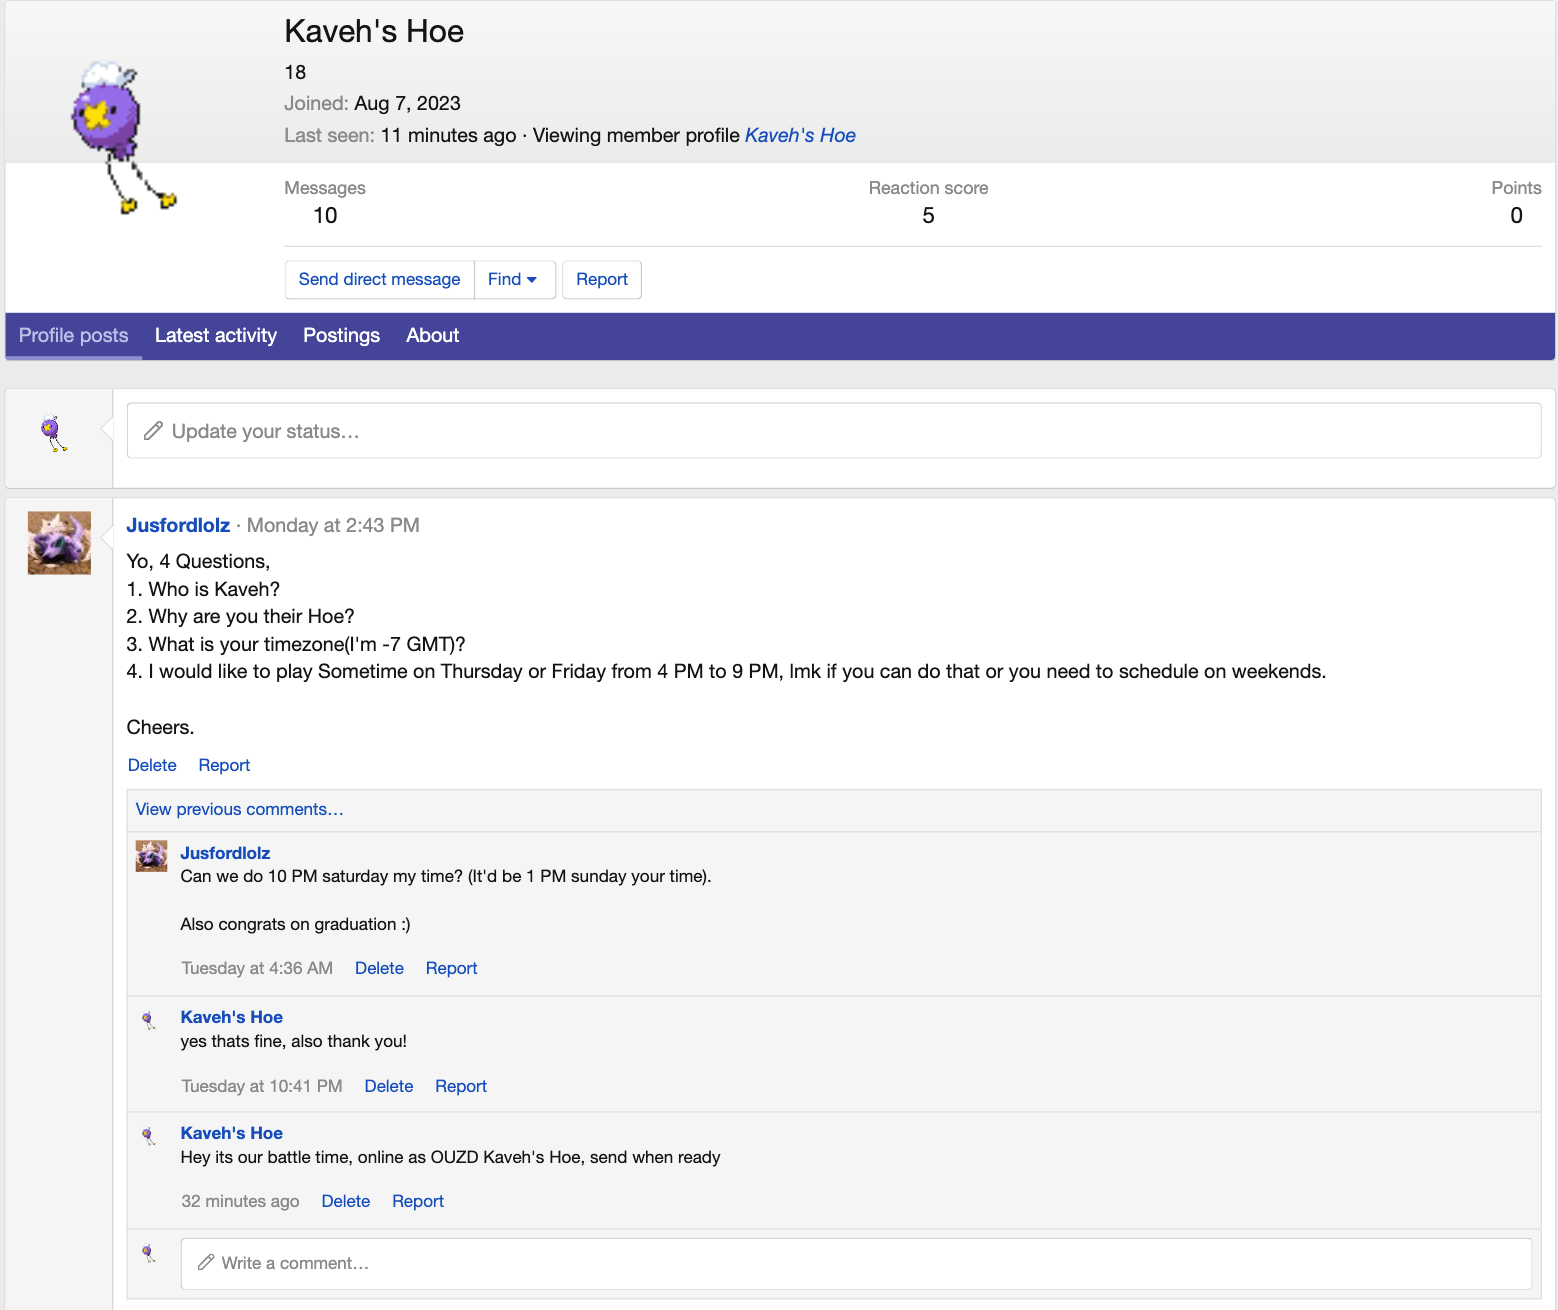Open Kaveh's Hoe name on 'yes thats fine' comment
This screenshot has height=1310, width=1558.
231,1017
